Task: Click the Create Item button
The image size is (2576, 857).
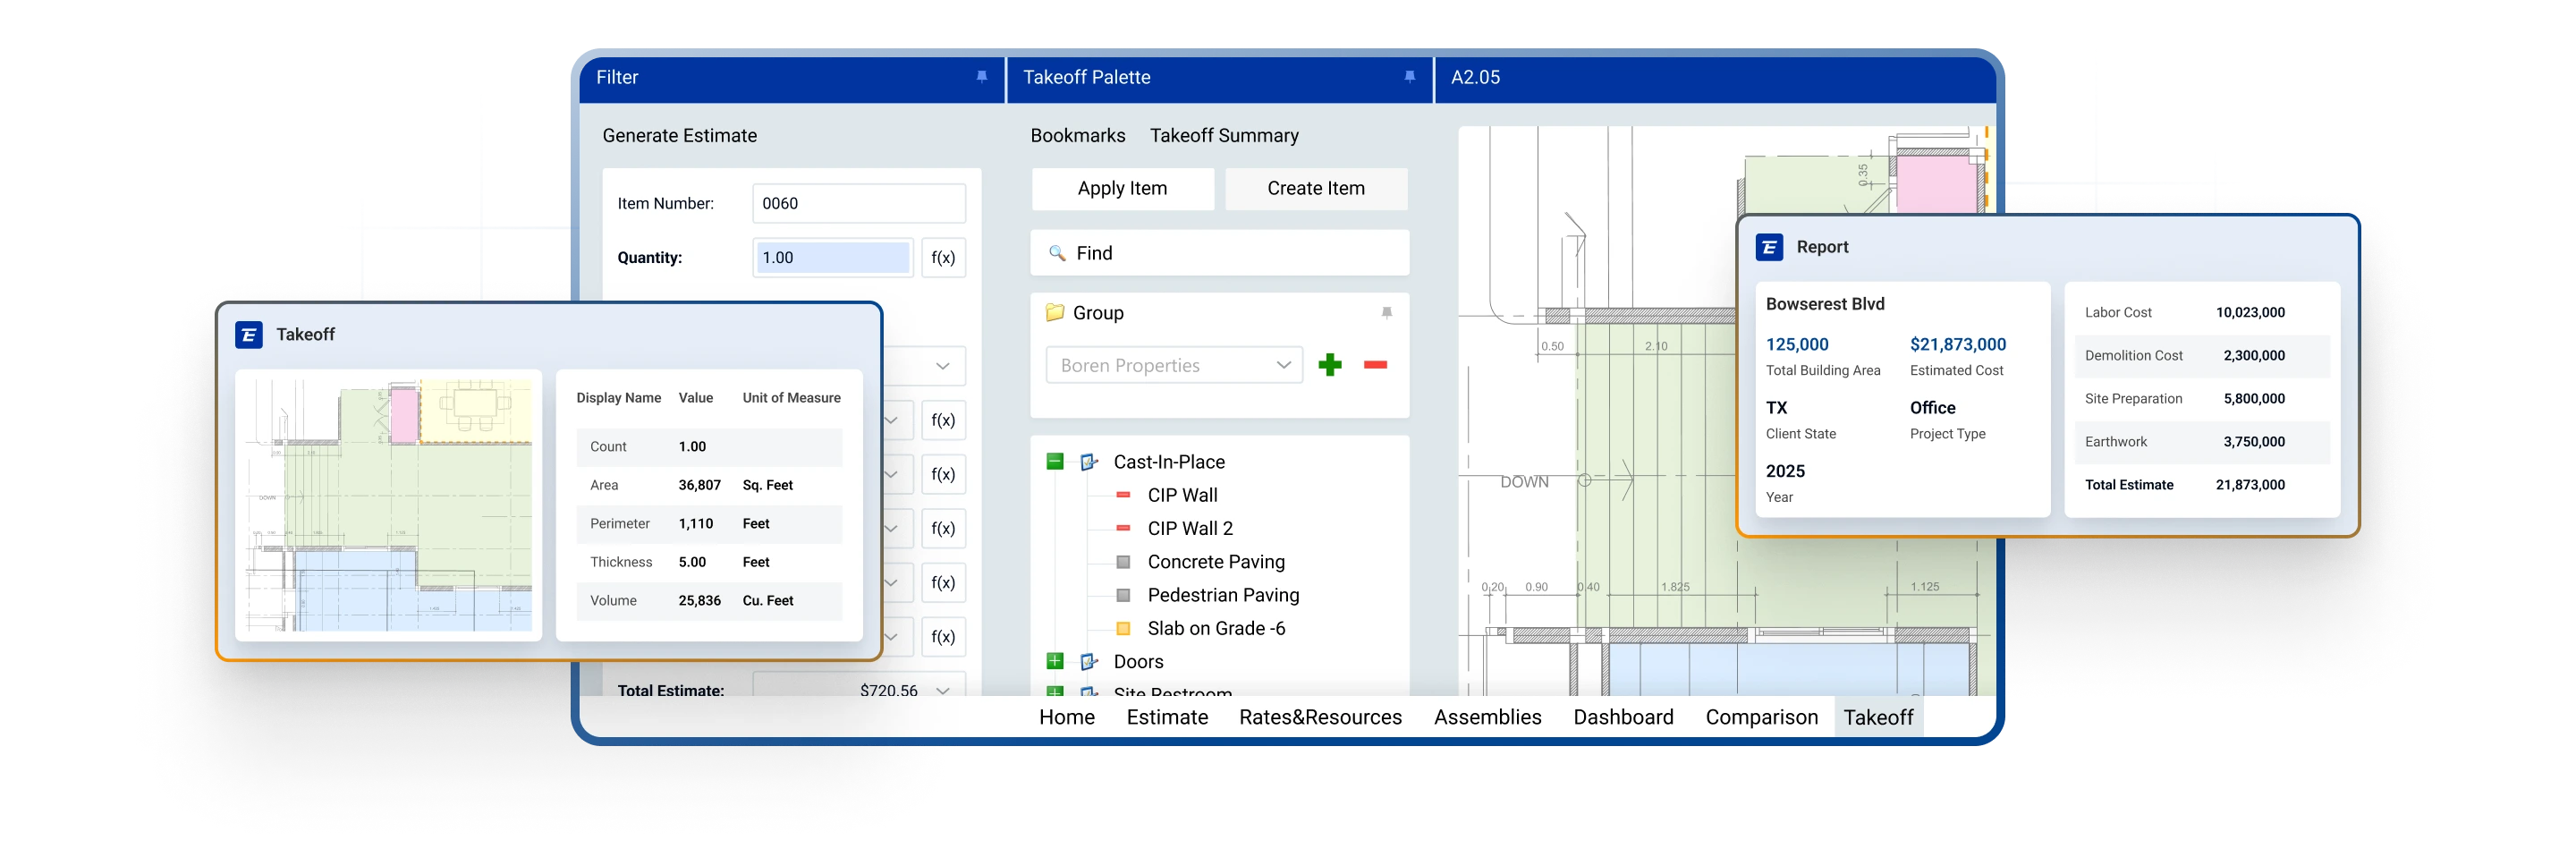Action: pyautogui.click(x=1315, y=189)
